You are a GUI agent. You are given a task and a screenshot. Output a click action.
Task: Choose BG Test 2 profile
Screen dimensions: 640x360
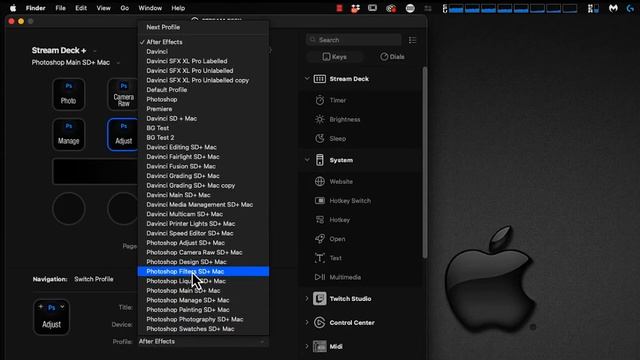point(203,138)
